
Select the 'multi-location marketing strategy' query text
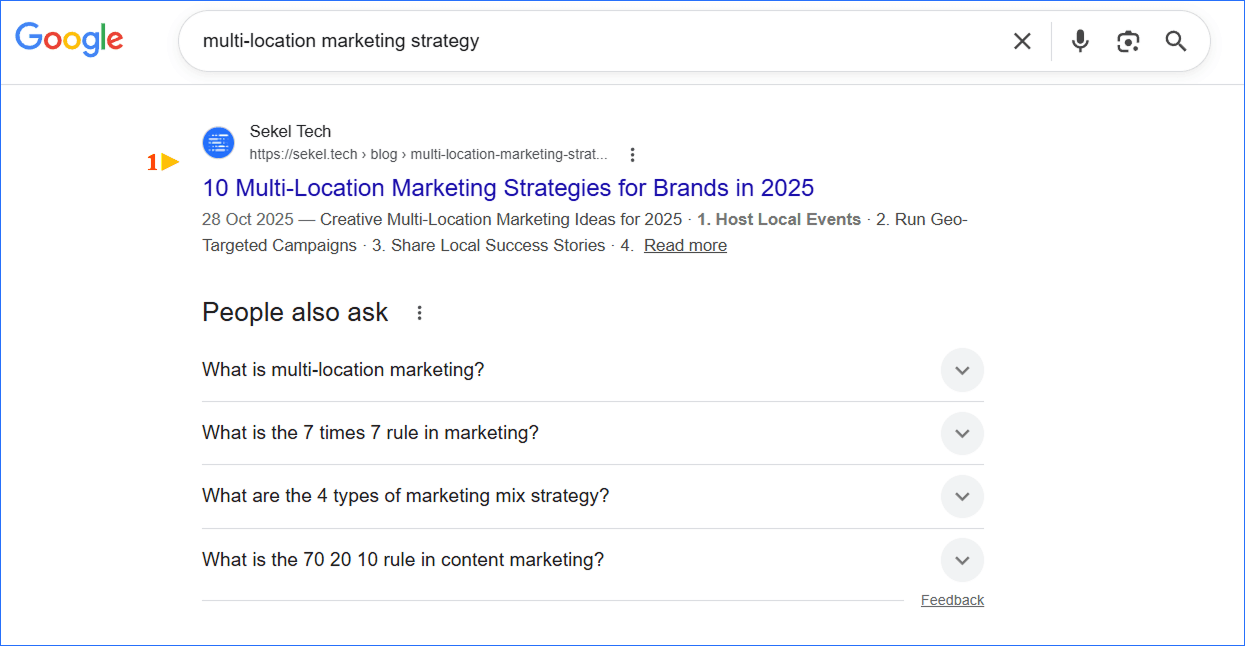pyautogui.click(x=341, y=41)
